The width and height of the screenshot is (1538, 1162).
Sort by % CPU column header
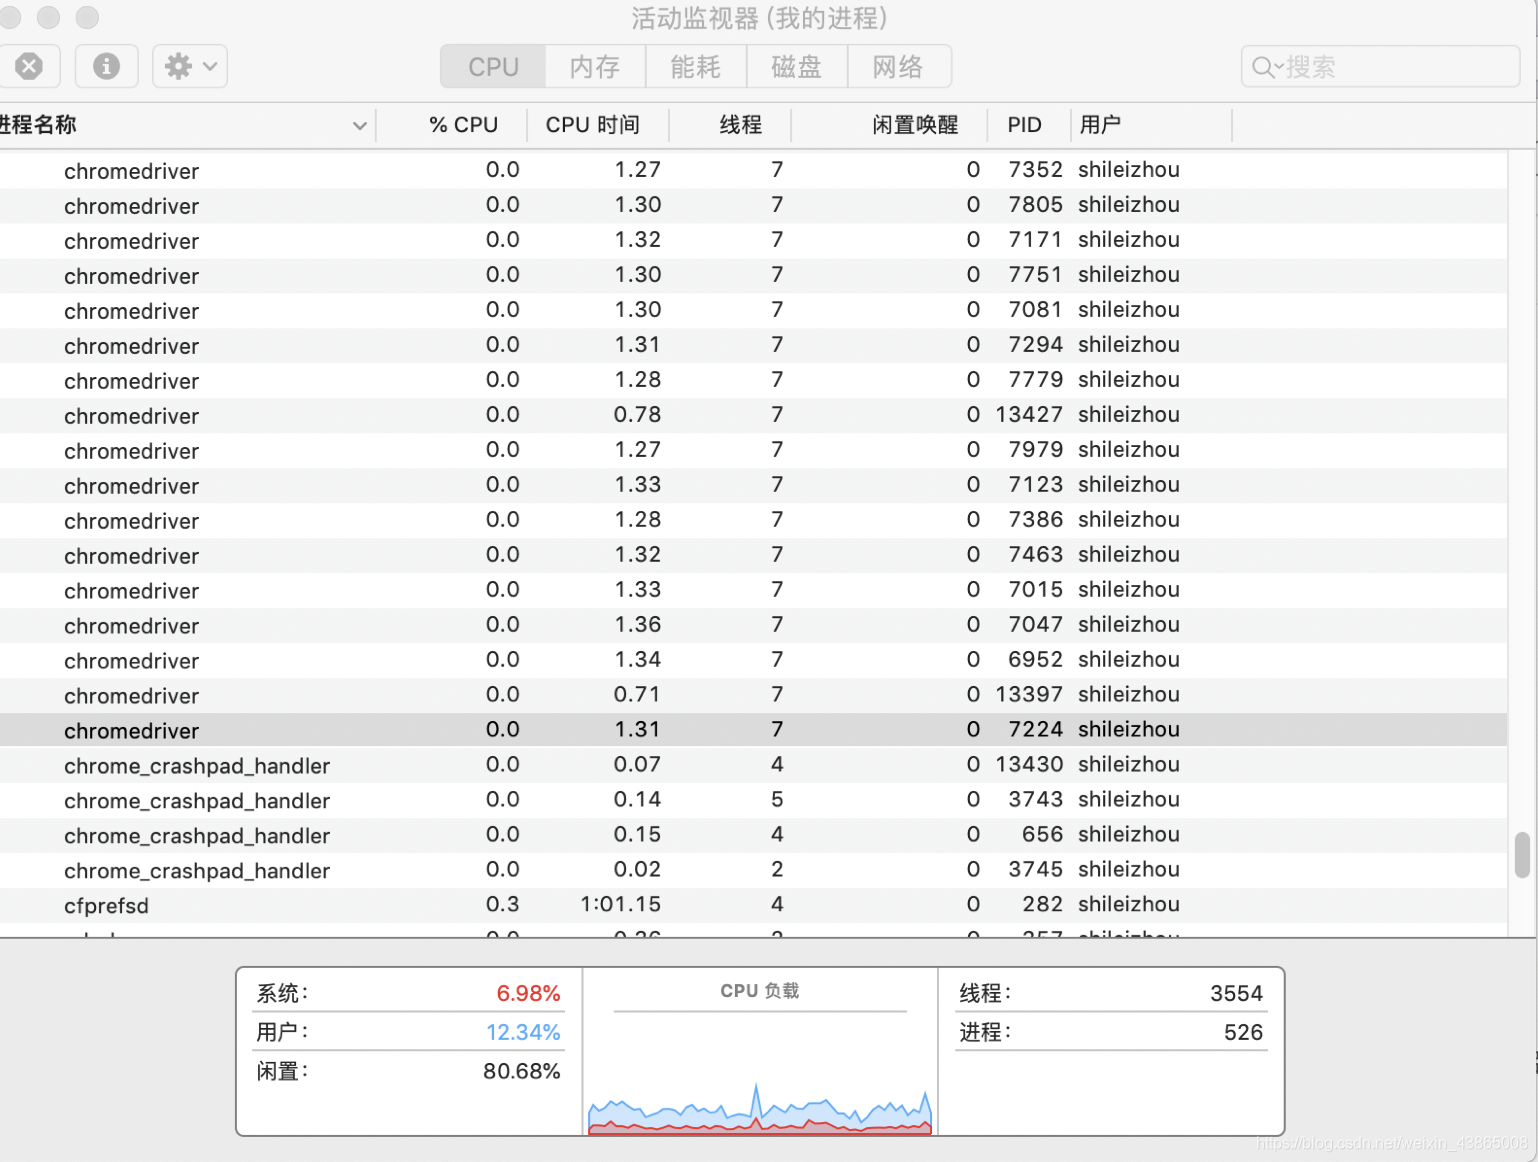click(463, 125)
